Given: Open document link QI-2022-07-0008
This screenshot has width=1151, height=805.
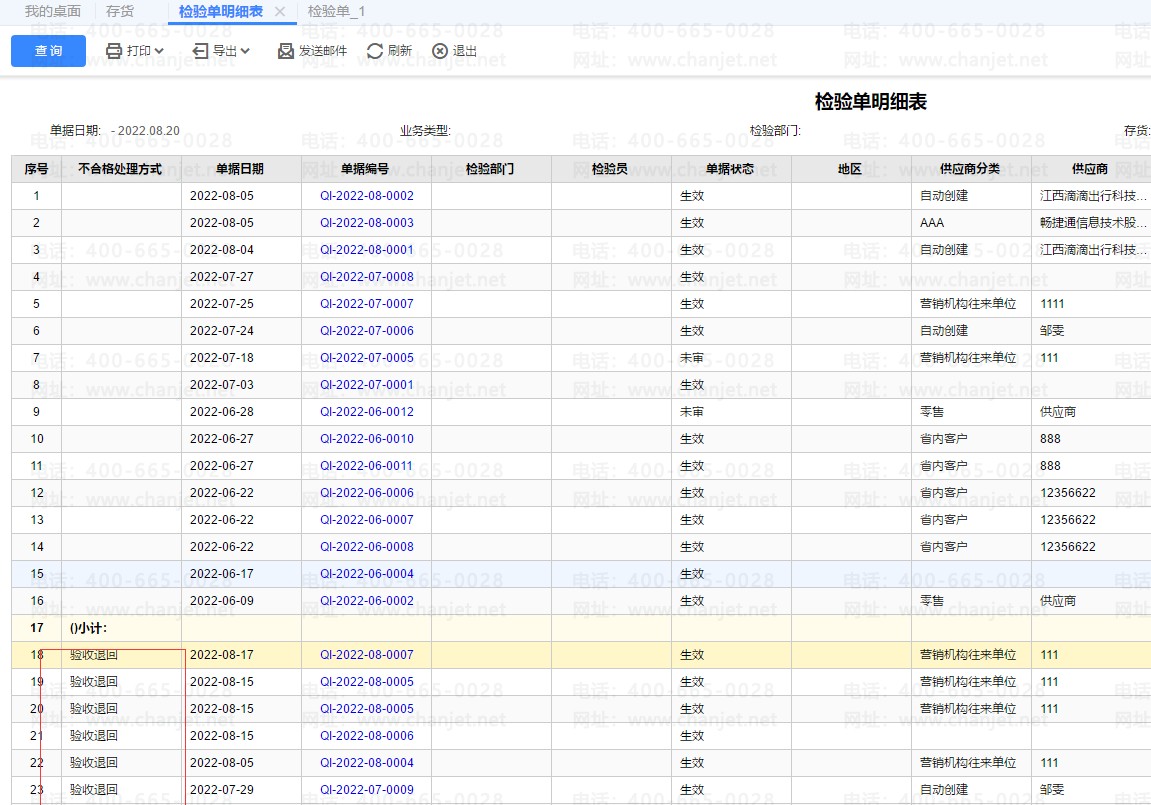Looking at the screenshot, I should [366, 277].
